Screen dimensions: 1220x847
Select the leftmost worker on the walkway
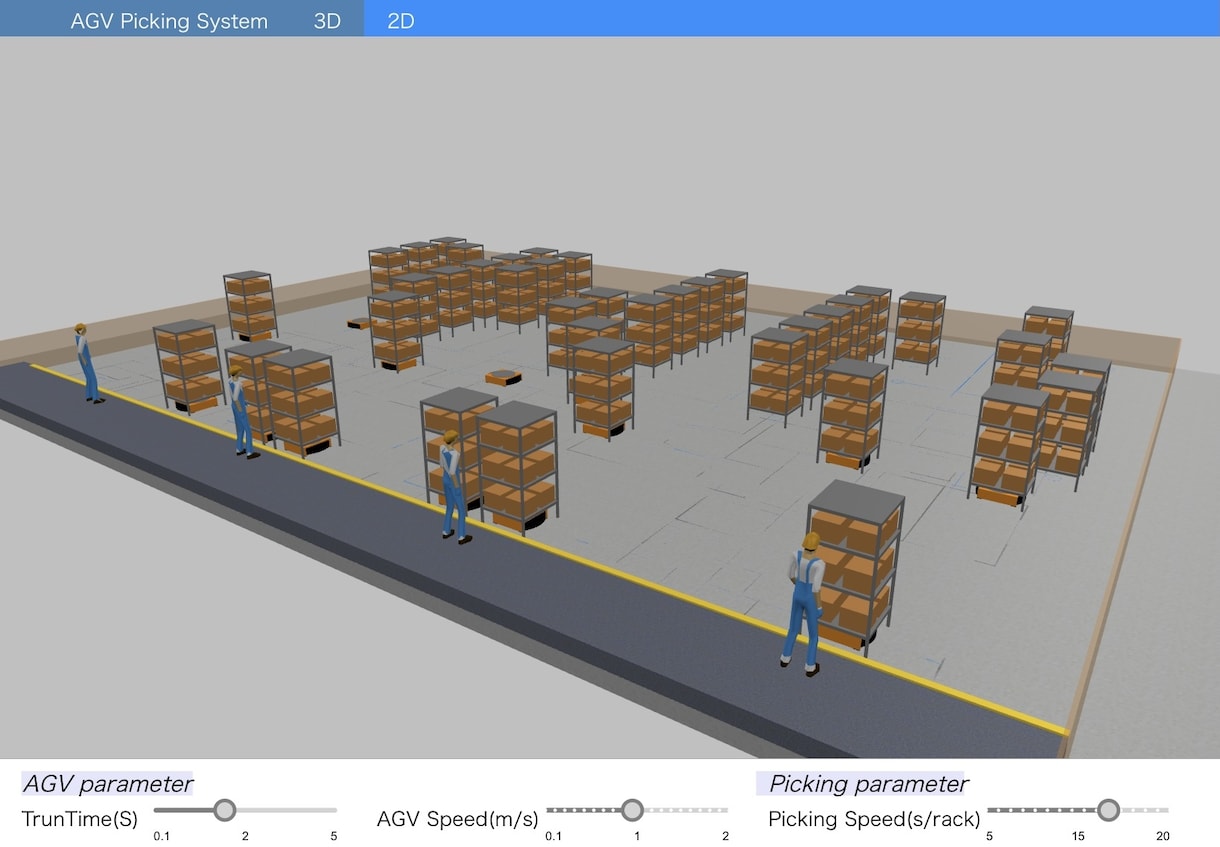pyautogui.click(x=87, y=363)
